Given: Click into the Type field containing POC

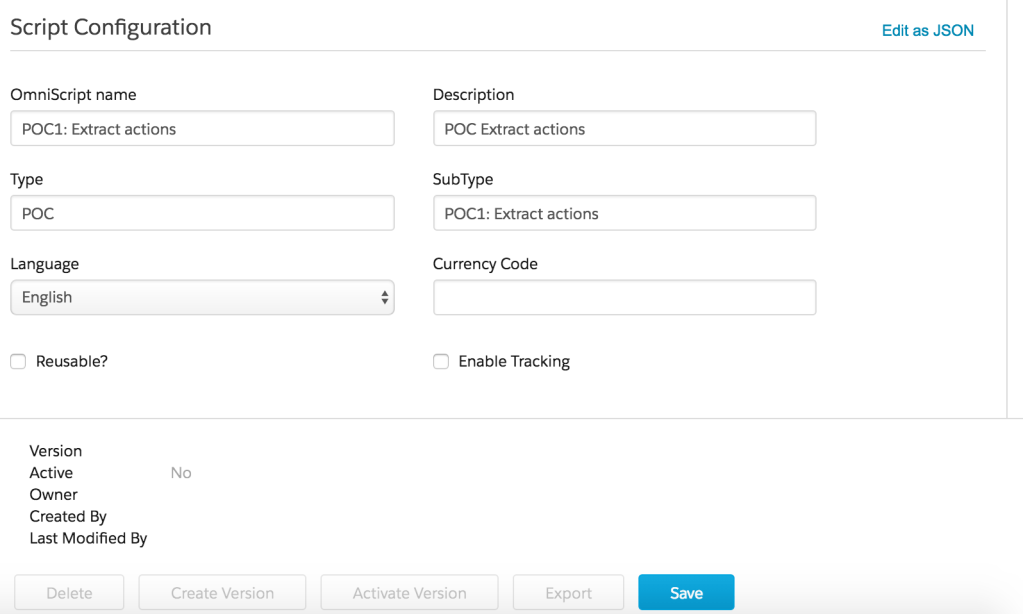Looking at the screenshot, I should click(202, 213).
